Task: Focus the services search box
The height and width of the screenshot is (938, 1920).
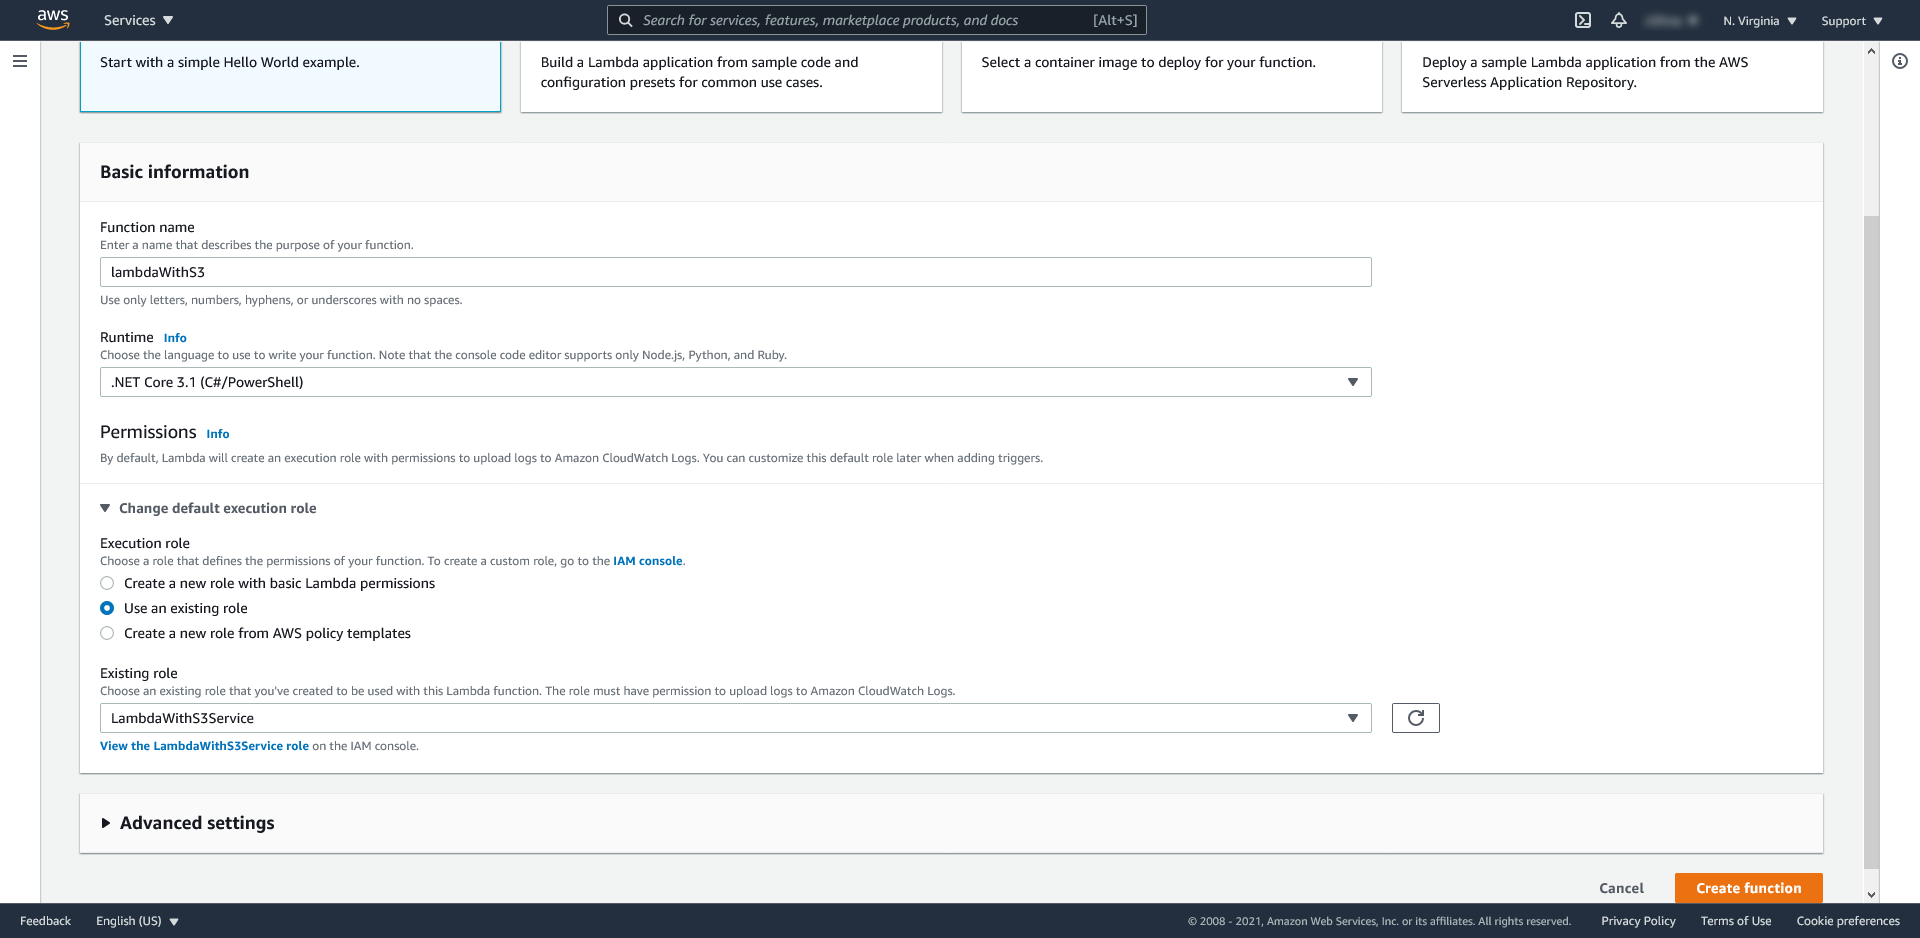Action: (876, 20)
